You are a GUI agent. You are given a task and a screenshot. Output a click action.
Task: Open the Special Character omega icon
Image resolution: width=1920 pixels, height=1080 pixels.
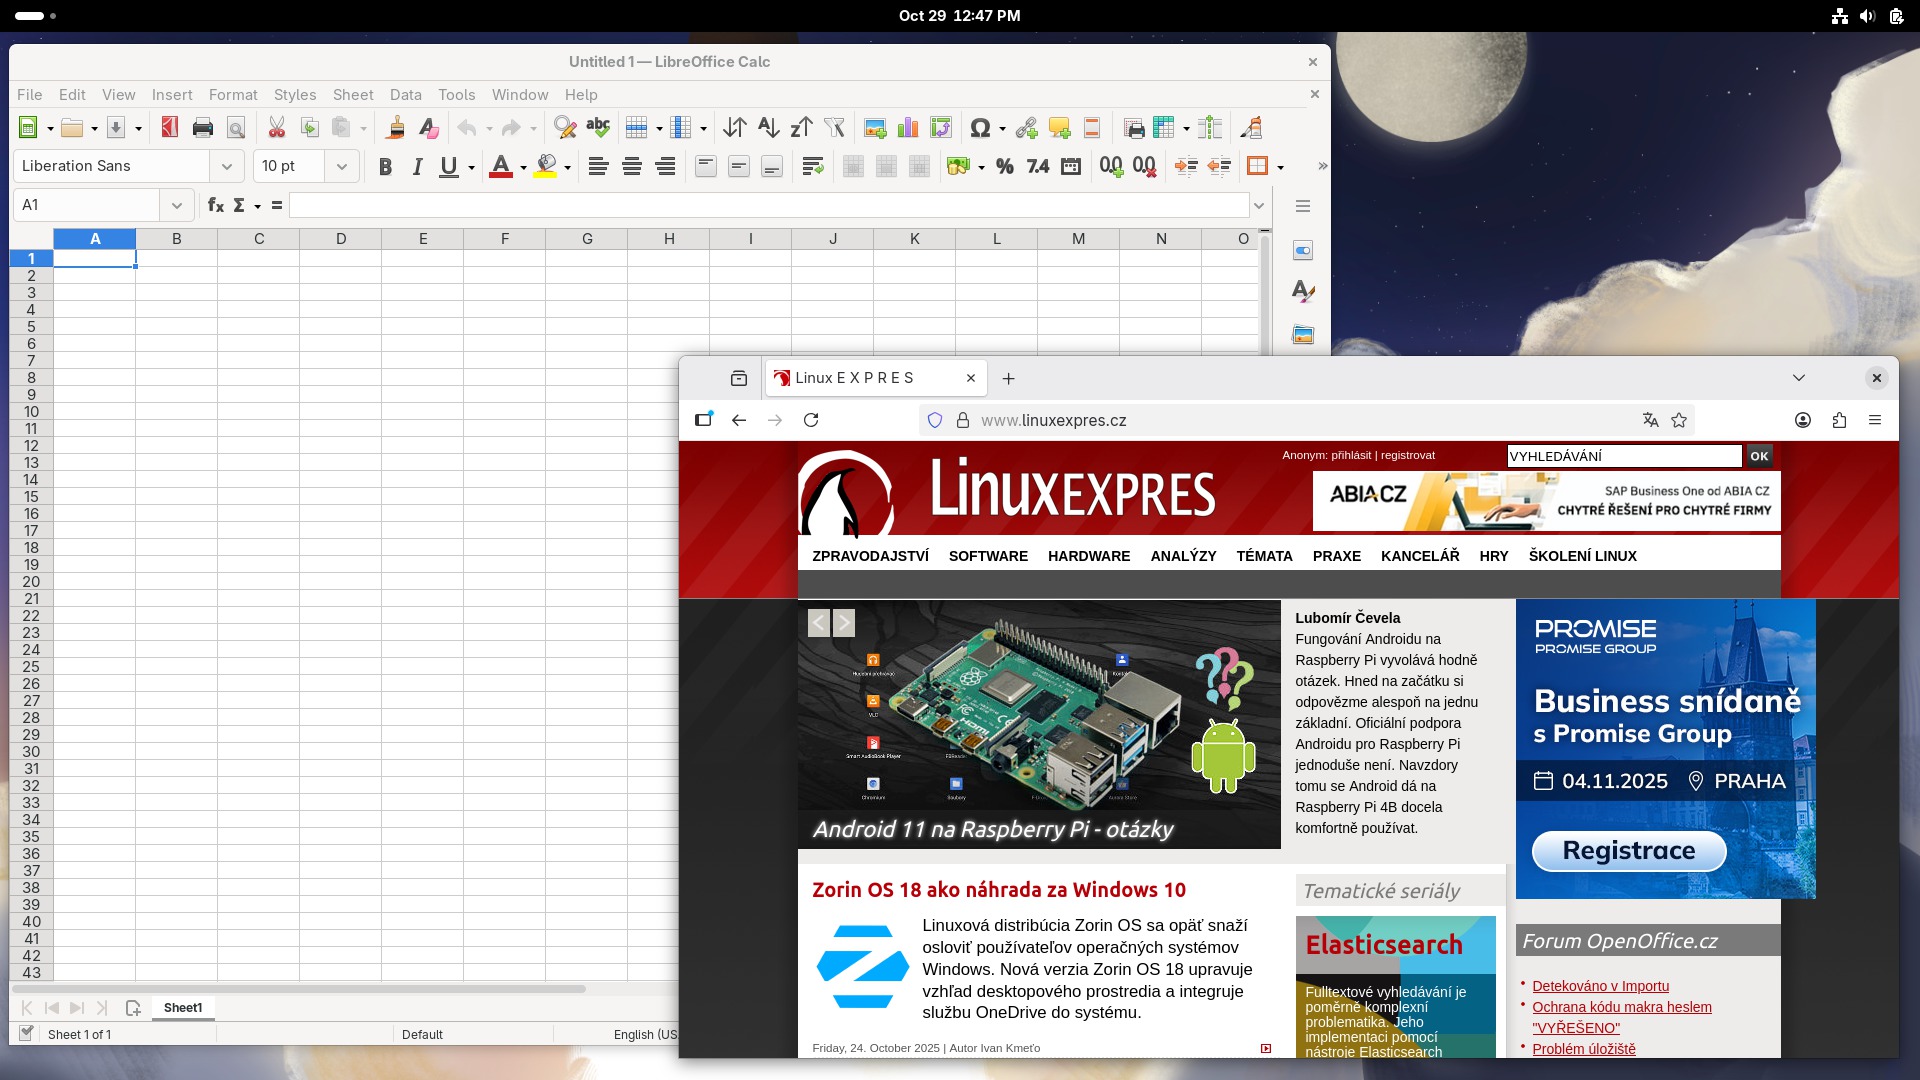980,128
